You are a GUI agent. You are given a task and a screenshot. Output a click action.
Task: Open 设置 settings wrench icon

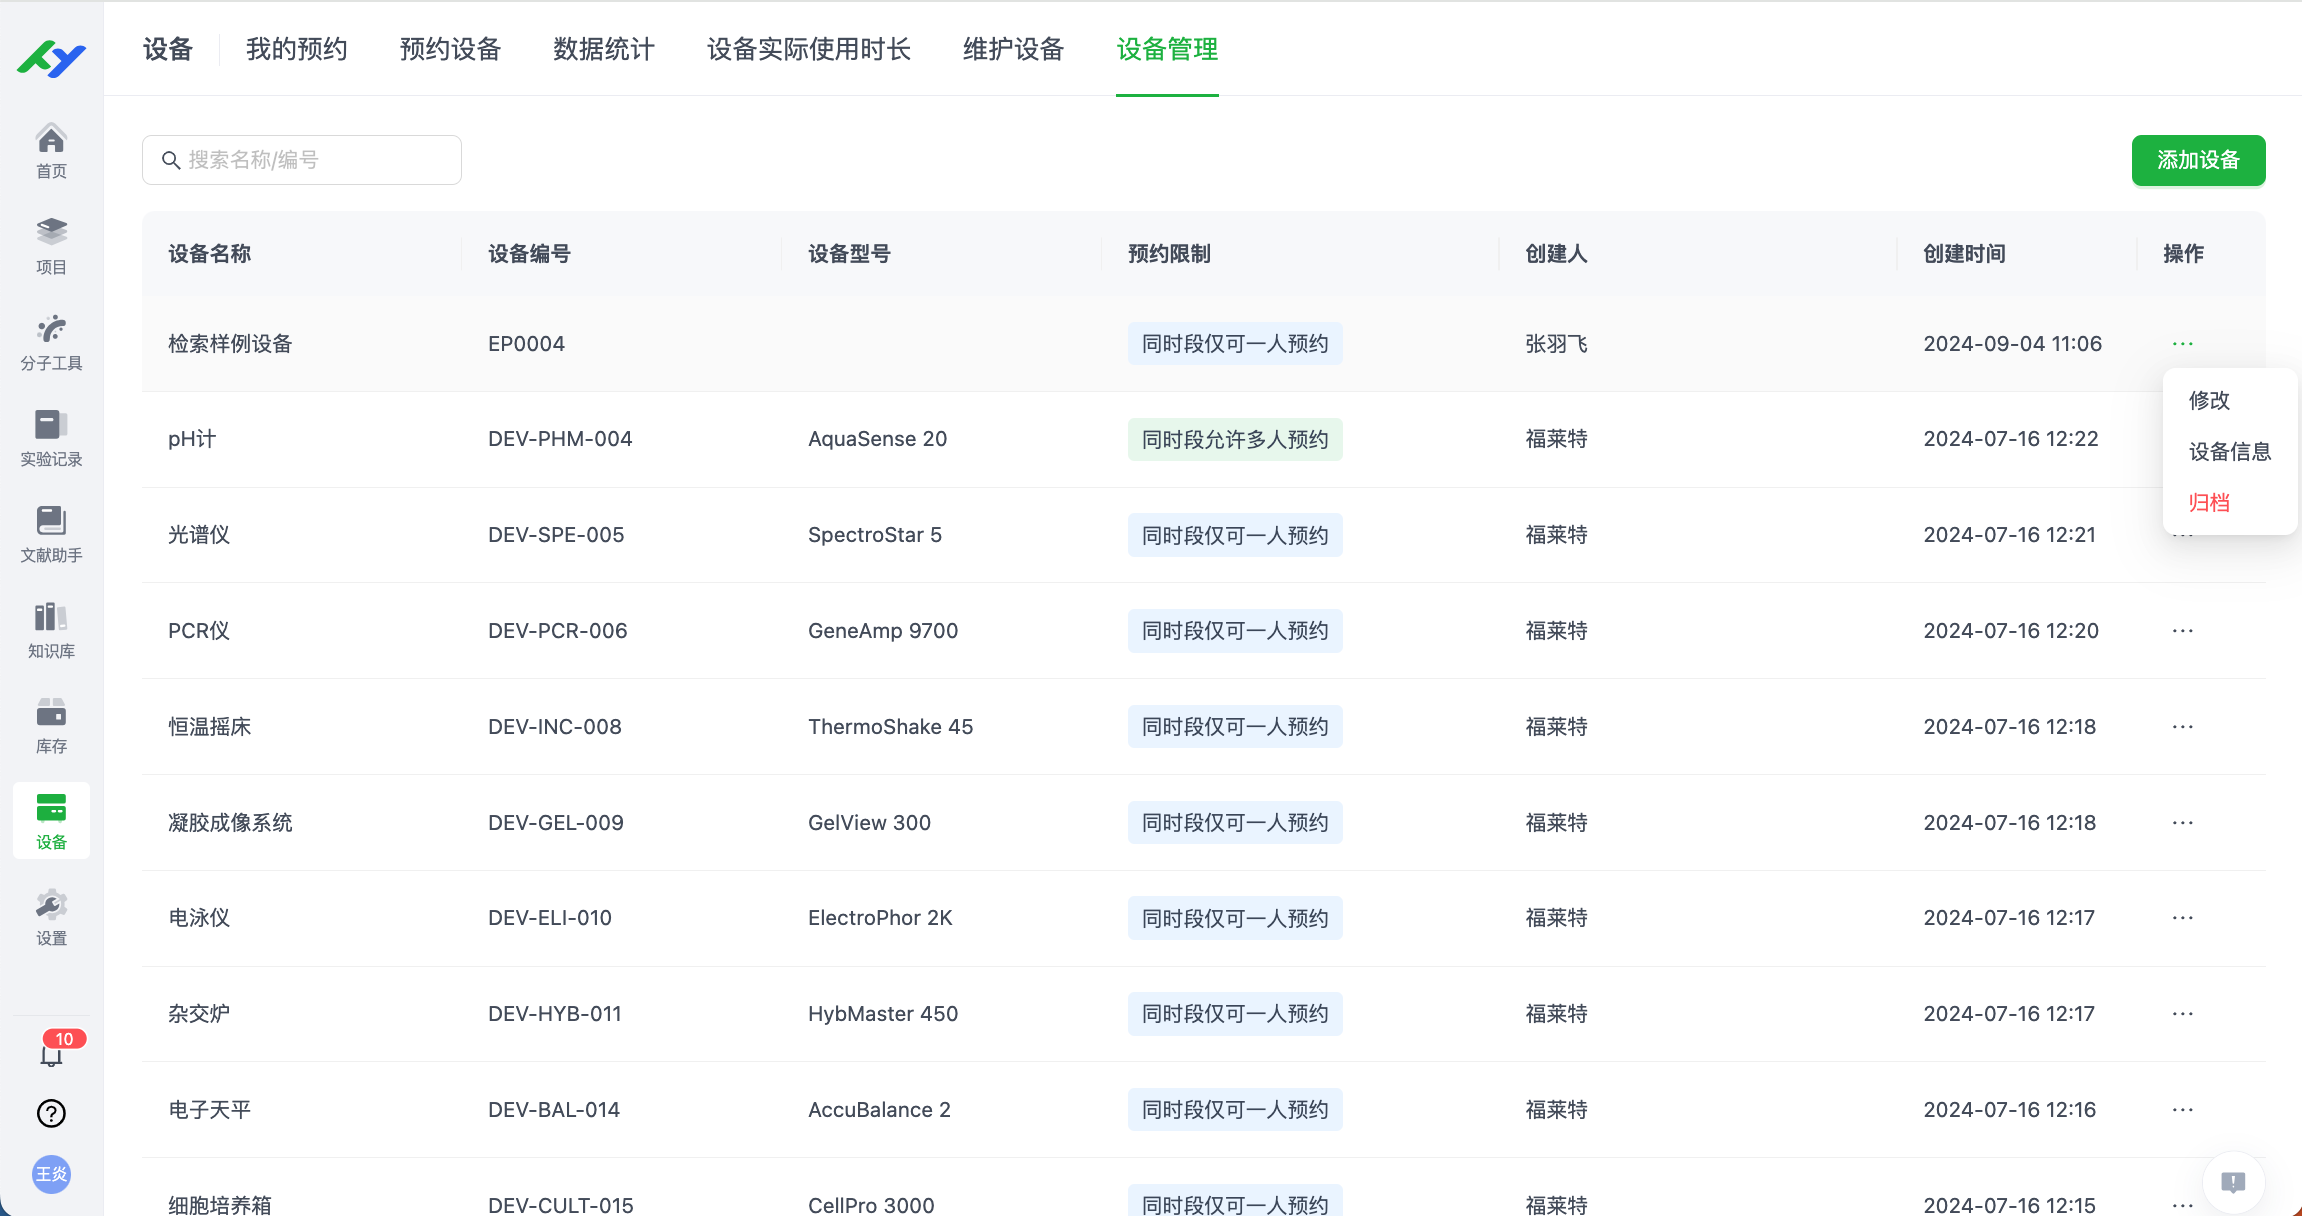[x=51, y=917]
